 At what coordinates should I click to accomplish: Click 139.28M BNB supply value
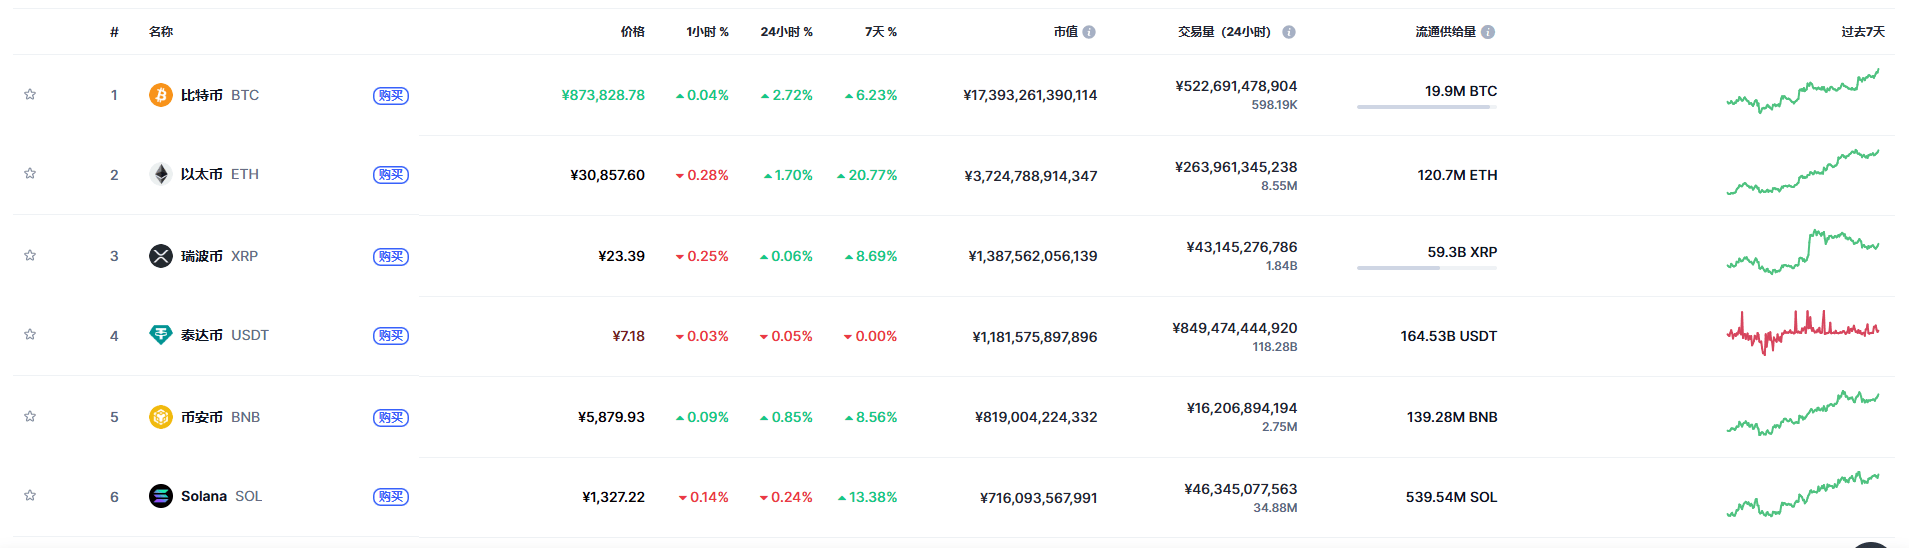[1452, 417]
